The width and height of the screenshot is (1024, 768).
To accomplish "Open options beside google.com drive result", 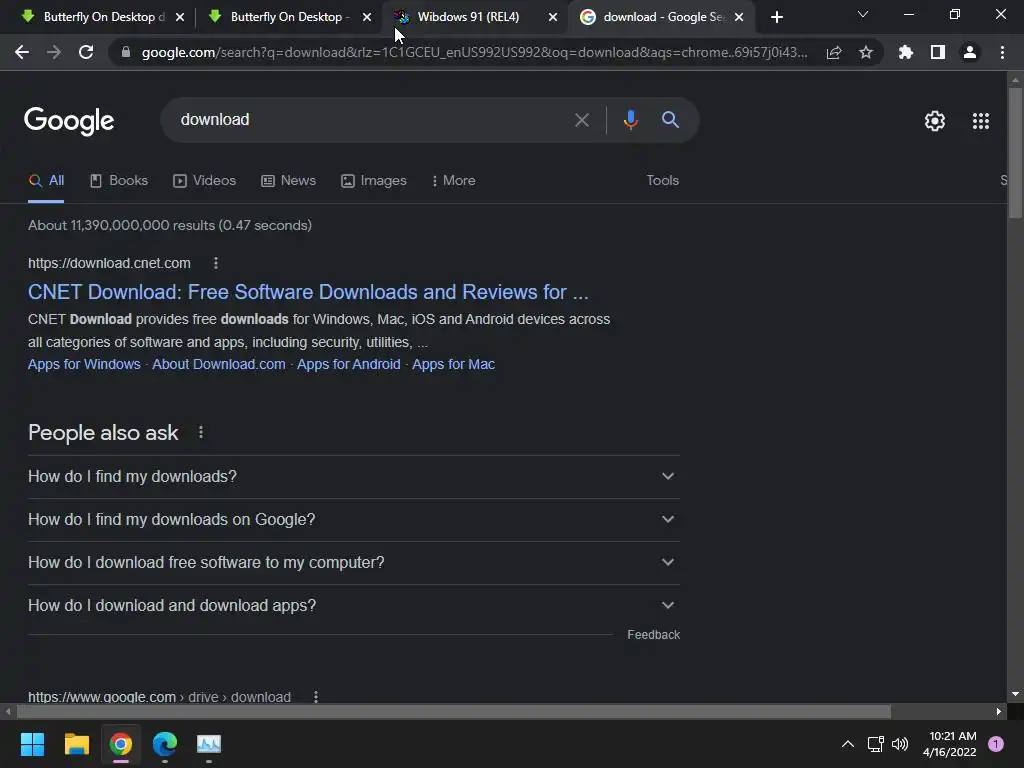I will click(316, 697).
